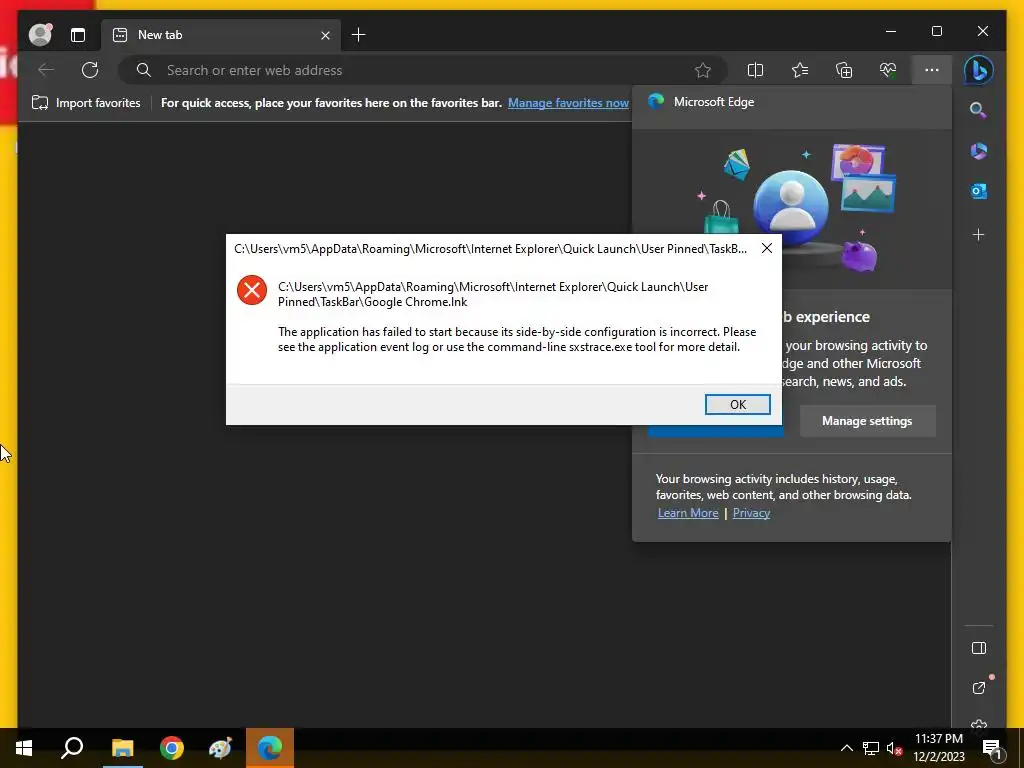Click the red error icon in dialog
The image size is (1024, 768).
(x=251, y=290)
